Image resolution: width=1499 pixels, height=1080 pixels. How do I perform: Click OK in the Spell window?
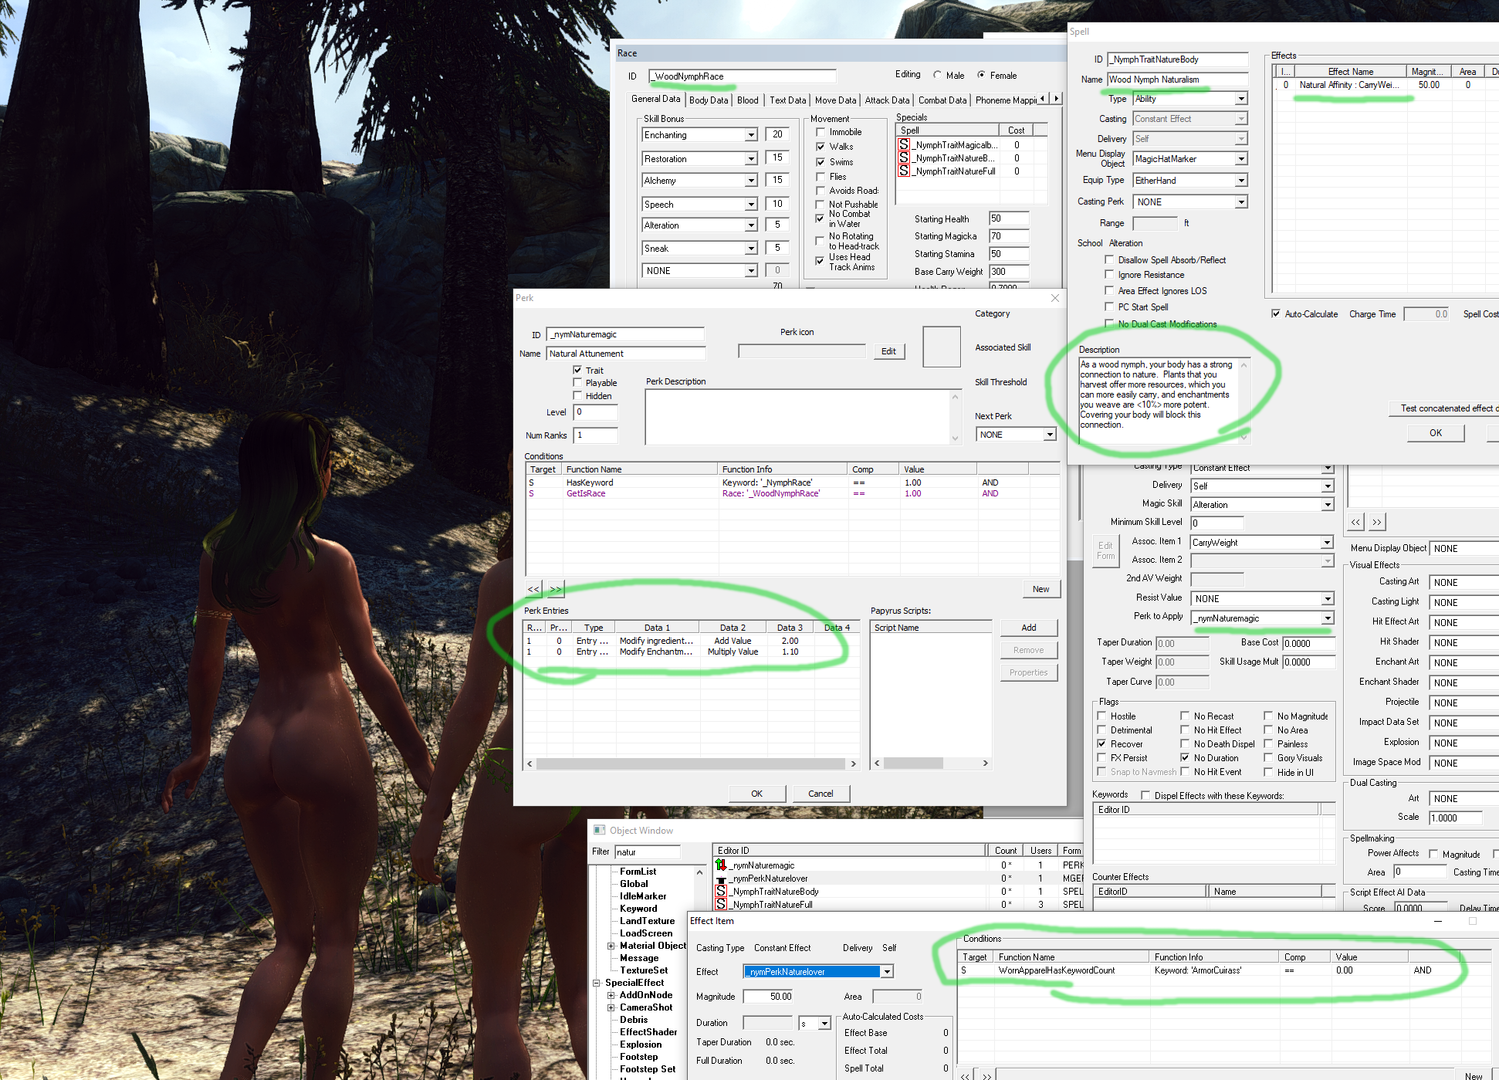click(x=1435, y=433)
